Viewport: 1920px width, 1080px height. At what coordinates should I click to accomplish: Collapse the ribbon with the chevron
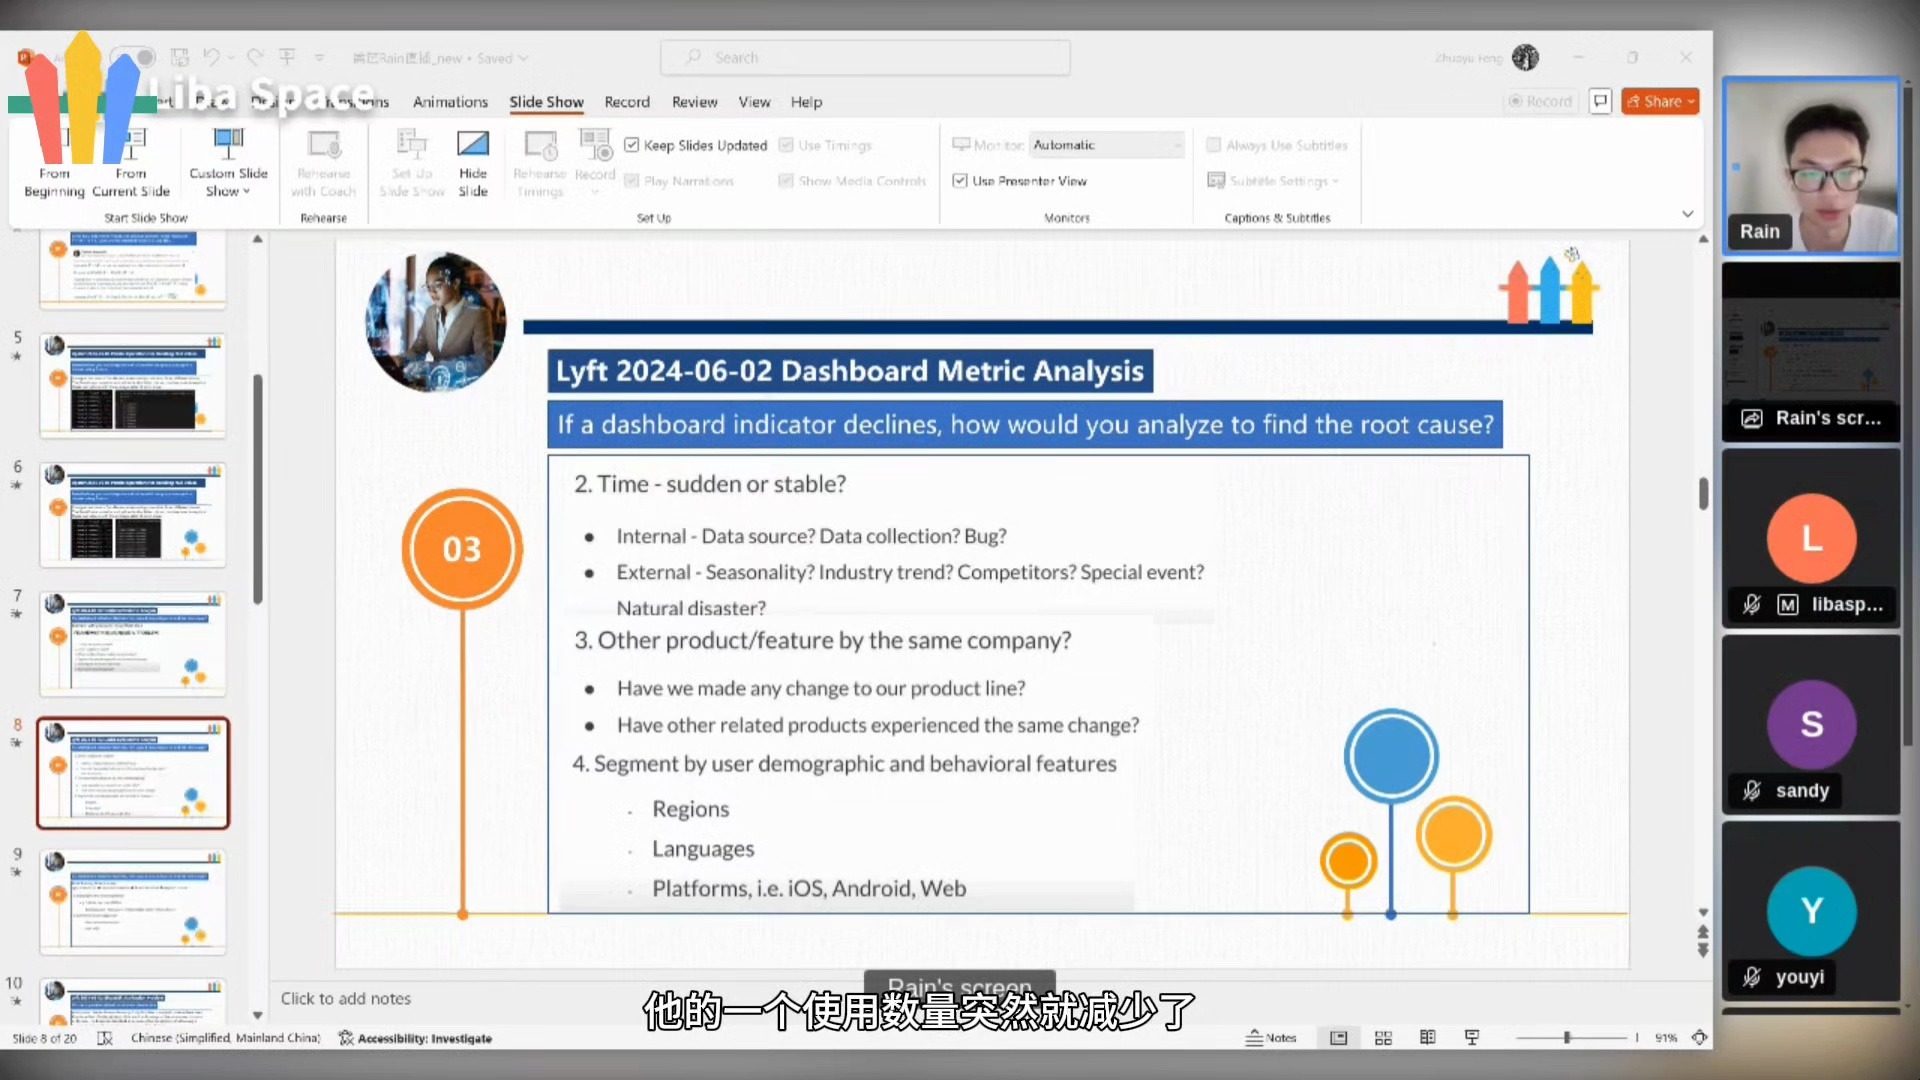pos(1687,214)
